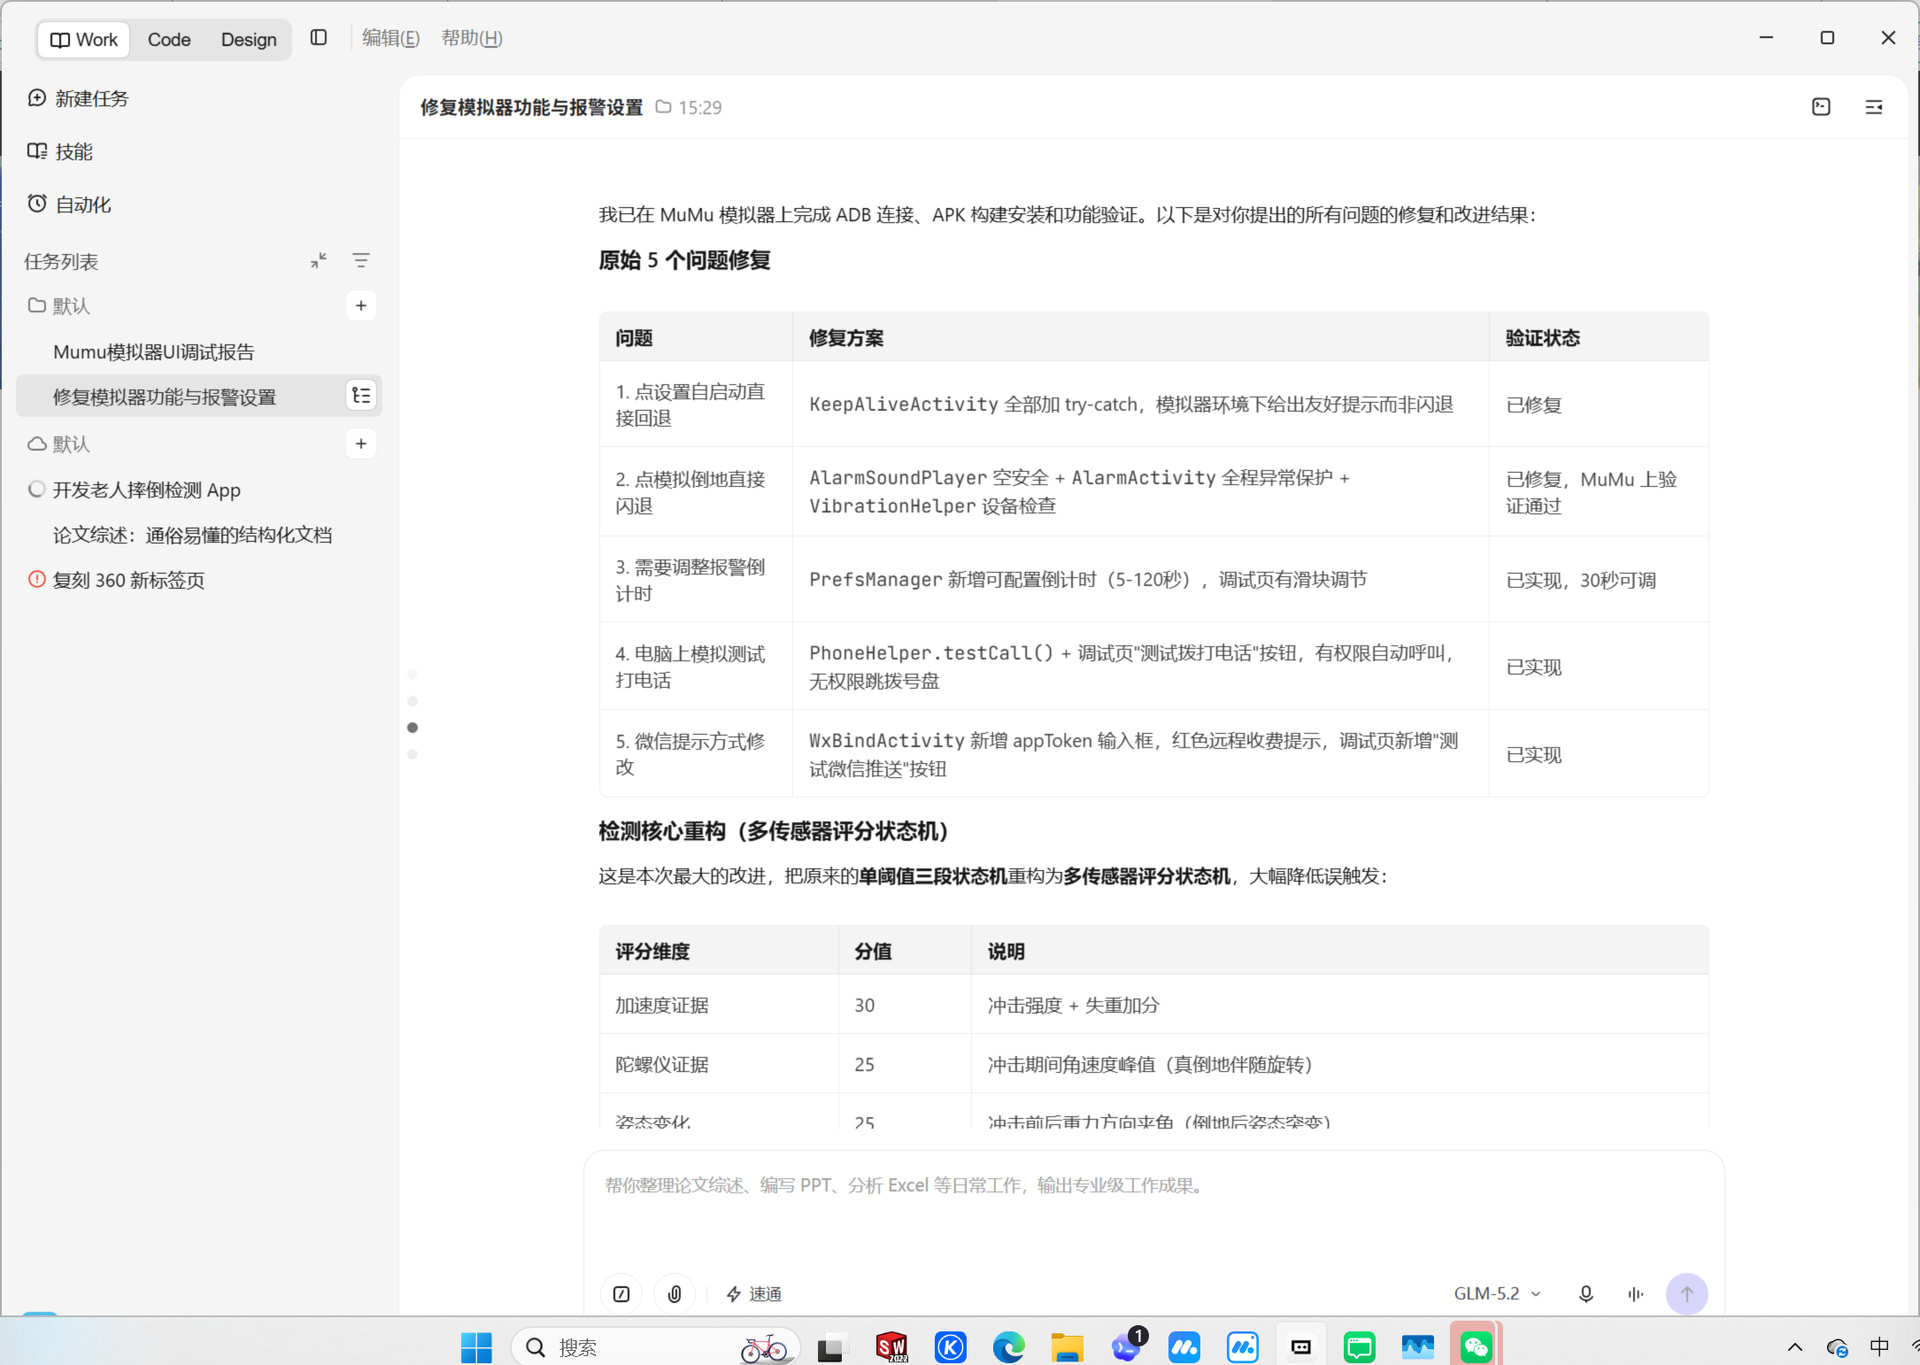
Task: Open the Windows Start menu
Action: (x=476, y=1347)
